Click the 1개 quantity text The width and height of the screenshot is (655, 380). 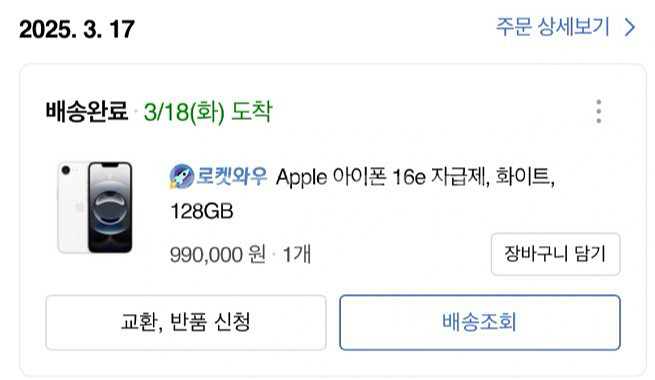click(x=297, y=254)
